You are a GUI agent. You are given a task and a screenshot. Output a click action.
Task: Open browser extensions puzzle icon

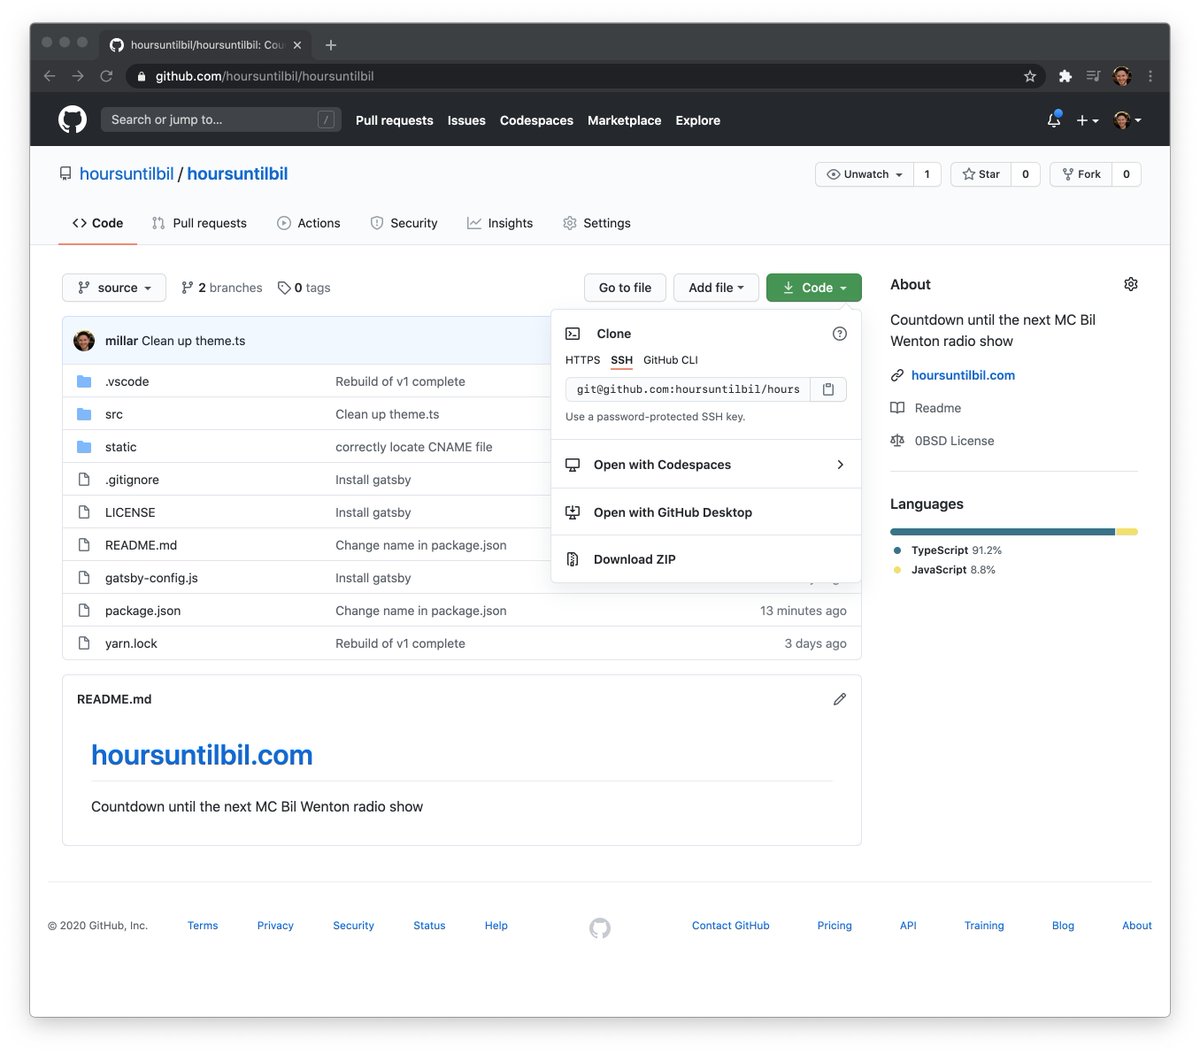point(1065,76)
